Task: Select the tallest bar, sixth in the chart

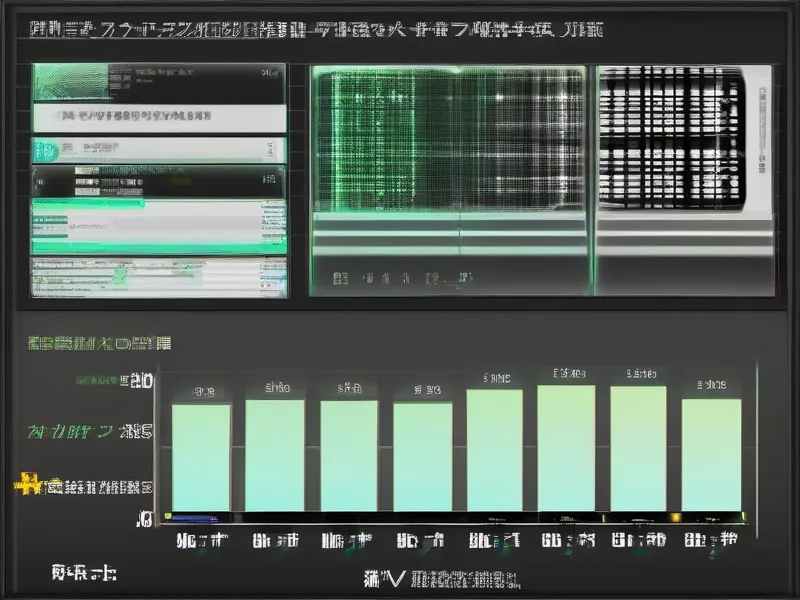Action: (566, 448)
